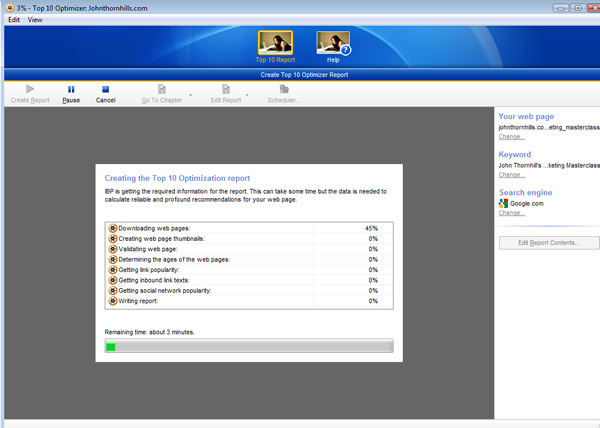Click the overall progress bar

coord(249,346)
